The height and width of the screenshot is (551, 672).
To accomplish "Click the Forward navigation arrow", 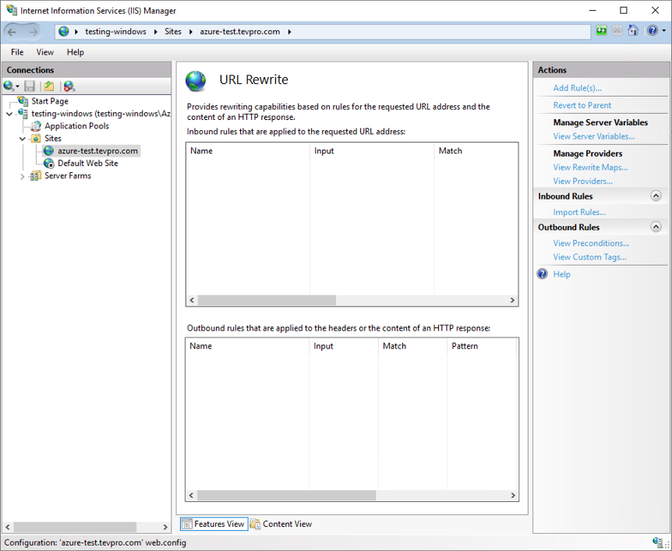I will coord(33,32).
